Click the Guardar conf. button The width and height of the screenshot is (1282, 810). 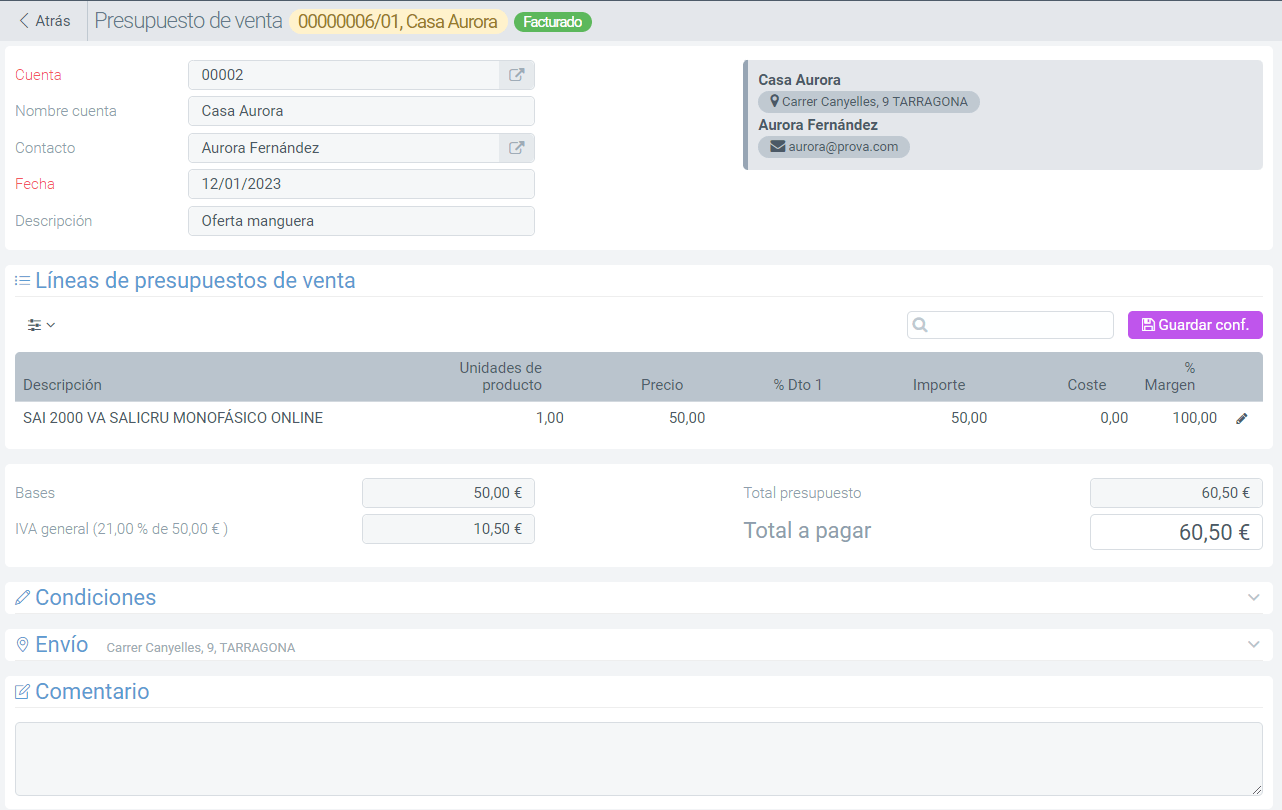[x=1195, y=325]
